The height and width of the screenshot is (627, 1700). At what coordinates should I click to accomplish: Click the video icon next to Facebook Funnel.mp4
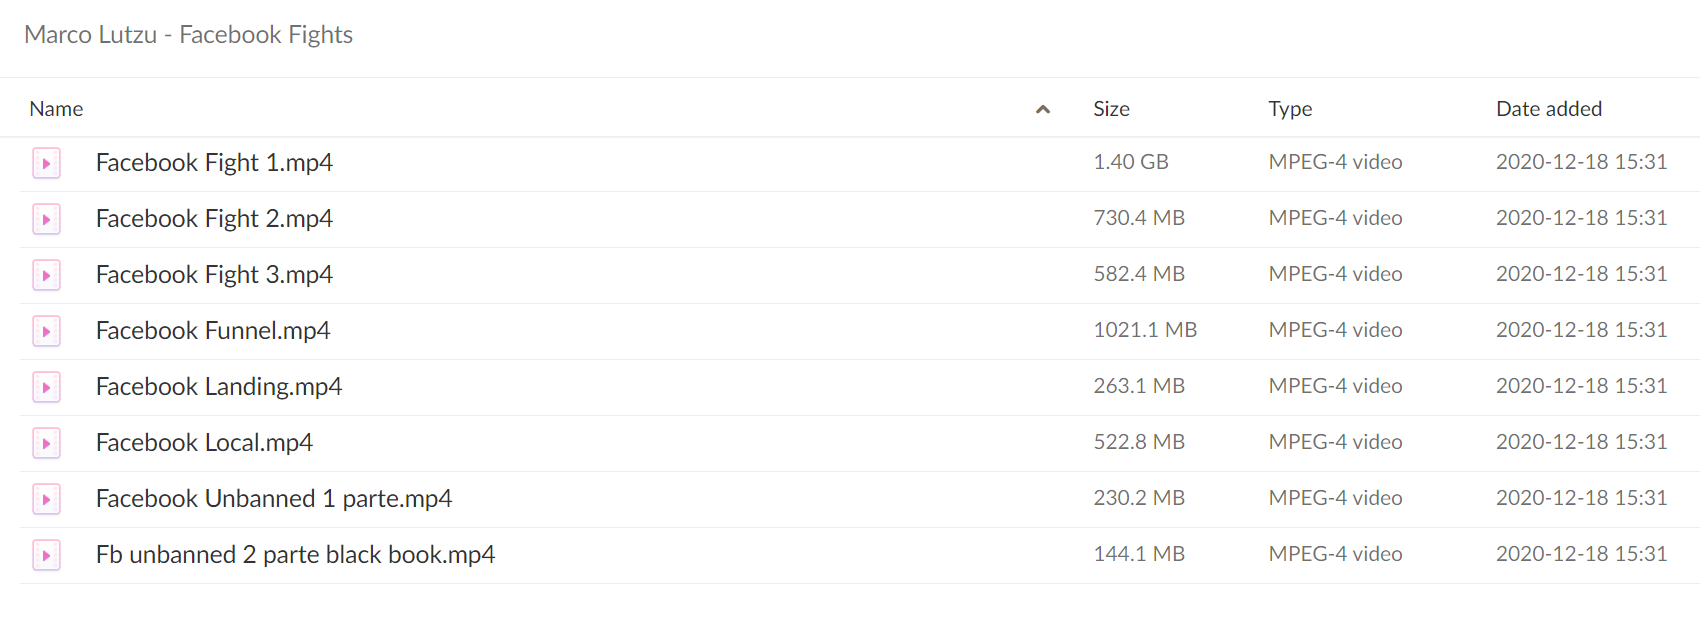pos(46,331)
